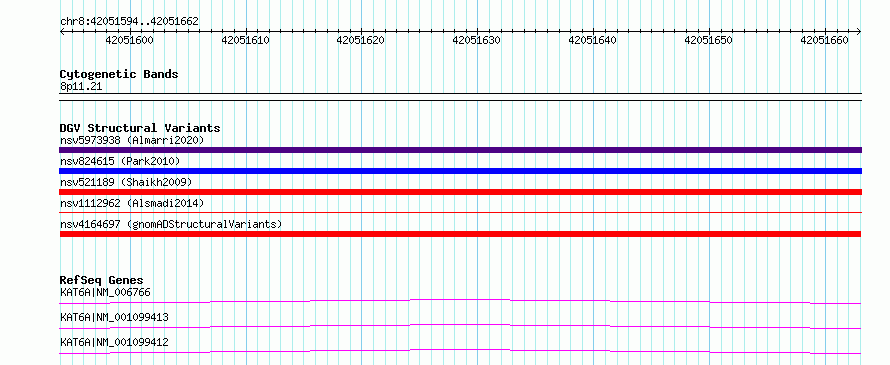The height and width of the screenshot is (365, 890).
Task: Open transcript KAT6A|NM_001099412 label
Action: (114, 342)
